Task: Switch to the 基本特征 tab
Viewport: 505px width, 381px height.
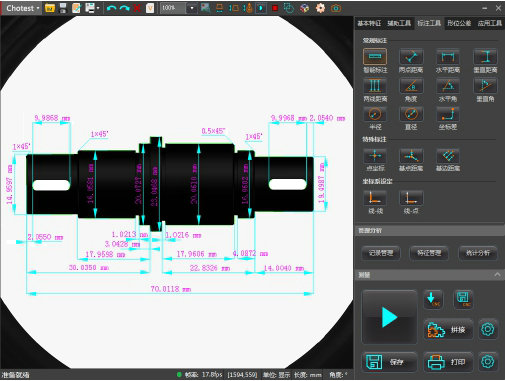Action: coord(369,23)
